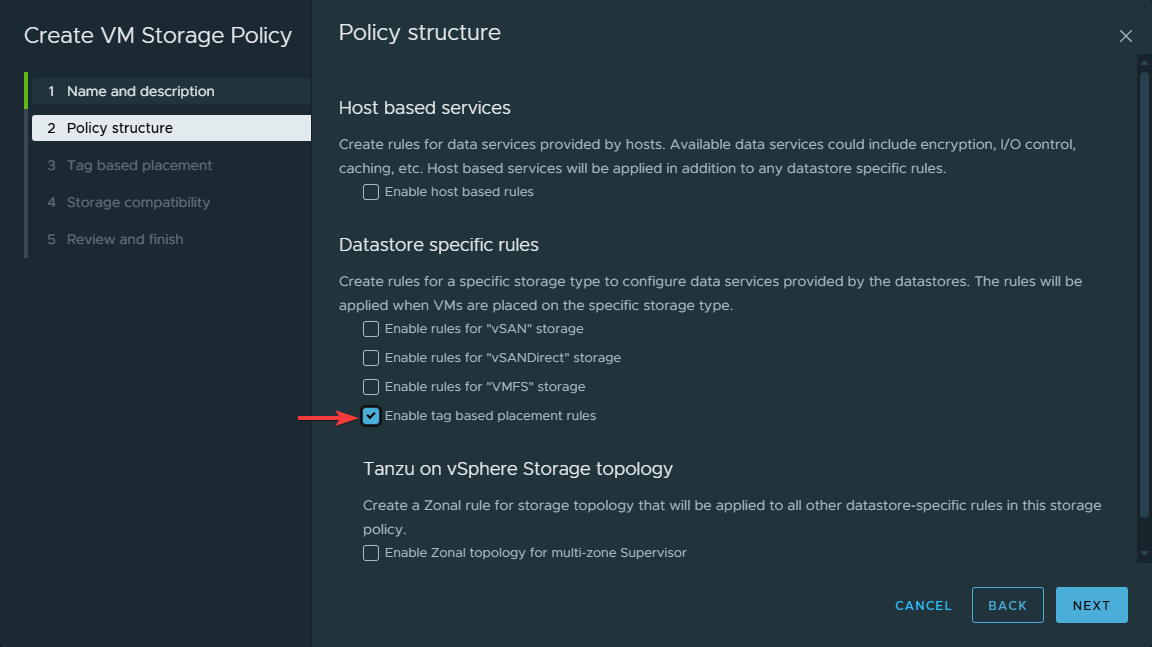The image size is (1152, 647).
Task: Click the scrollbar down arrow
Action: (1144, 554)
